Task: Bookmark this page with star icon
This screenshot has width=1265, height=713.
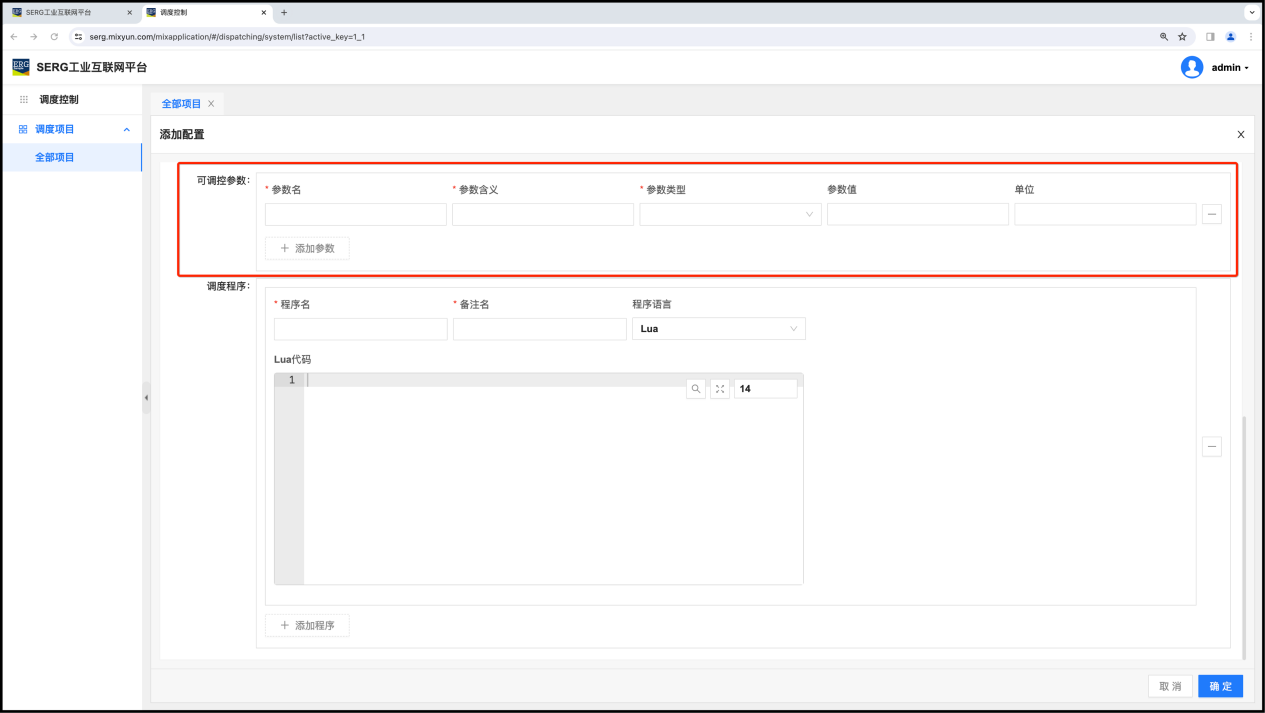Action: [1182, 36]
